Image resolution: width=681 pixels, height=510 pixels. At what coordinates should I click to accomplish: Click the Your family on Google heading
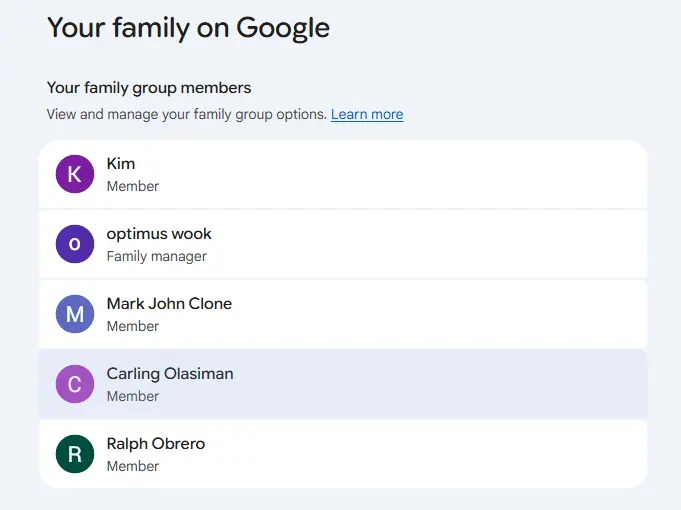point(188,28)
